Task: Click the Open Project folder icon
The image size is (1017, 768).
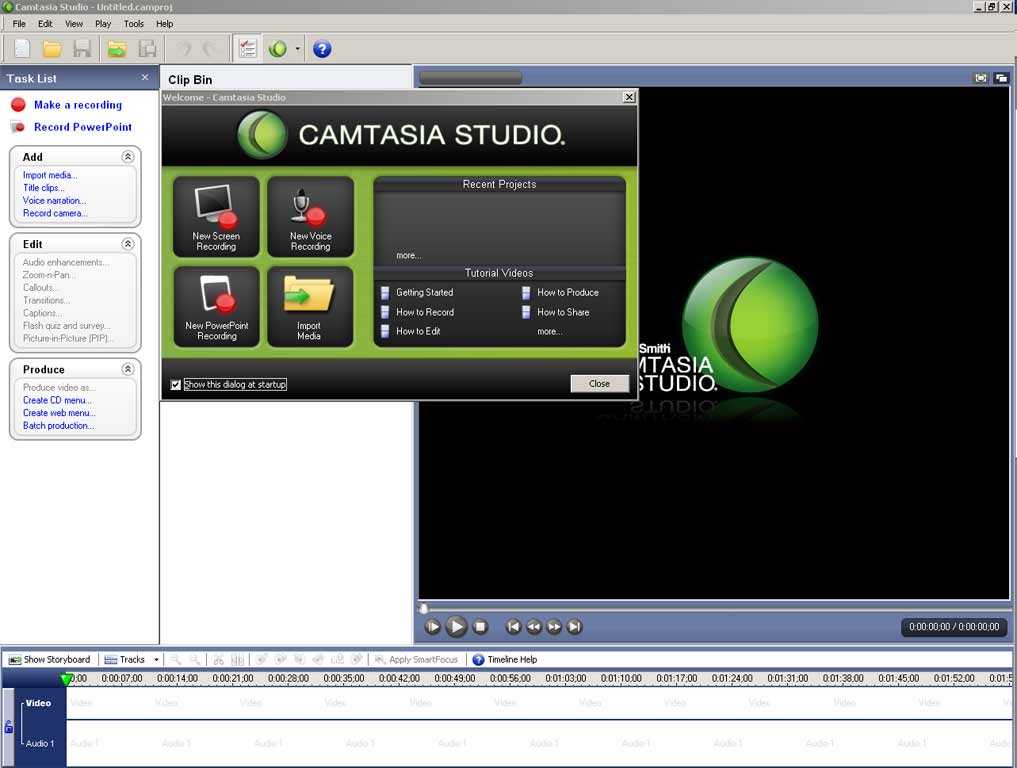Action: (x=52, y=49)
